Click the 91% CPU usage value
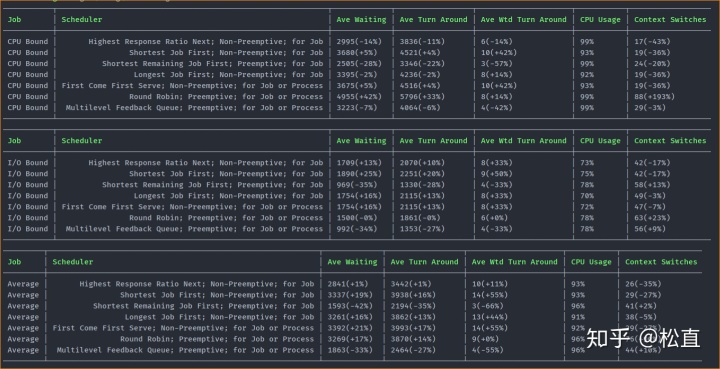Screen dimensions: 720x369 point(578,317)
